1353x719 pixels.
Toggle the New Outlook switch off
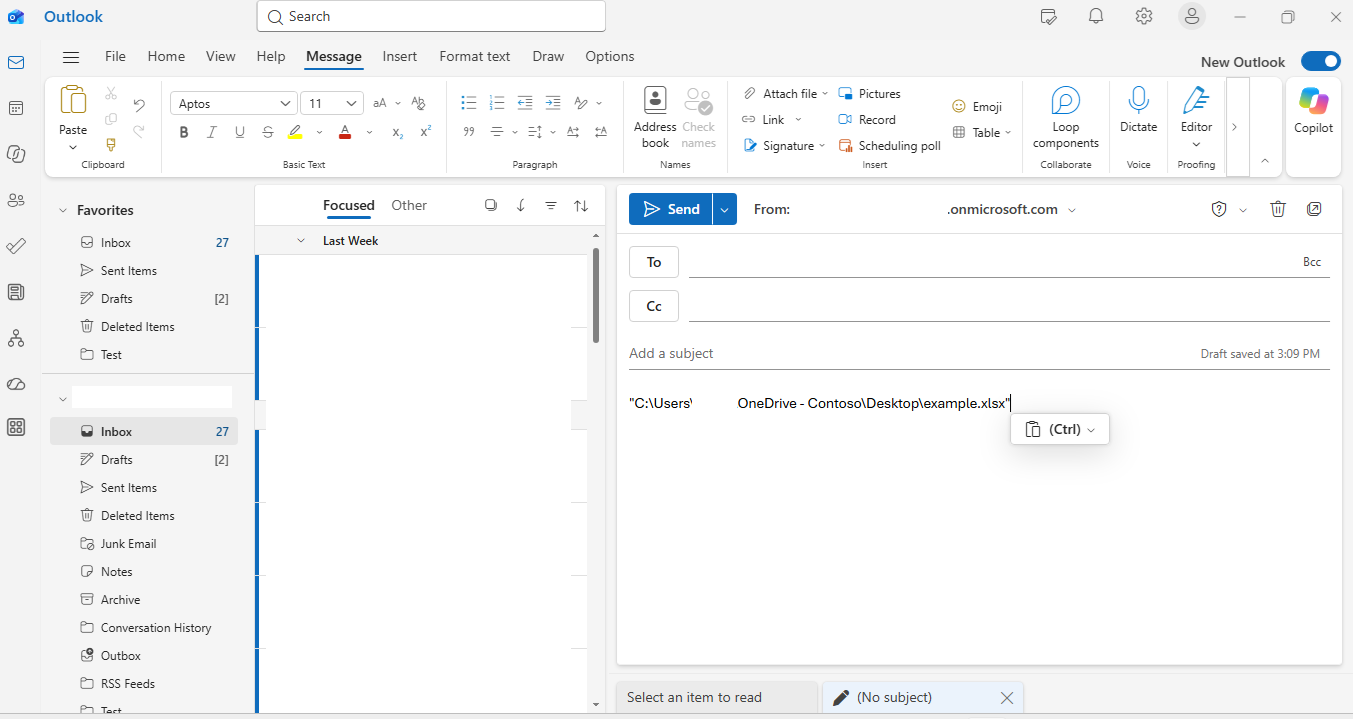pos(1320,62)
